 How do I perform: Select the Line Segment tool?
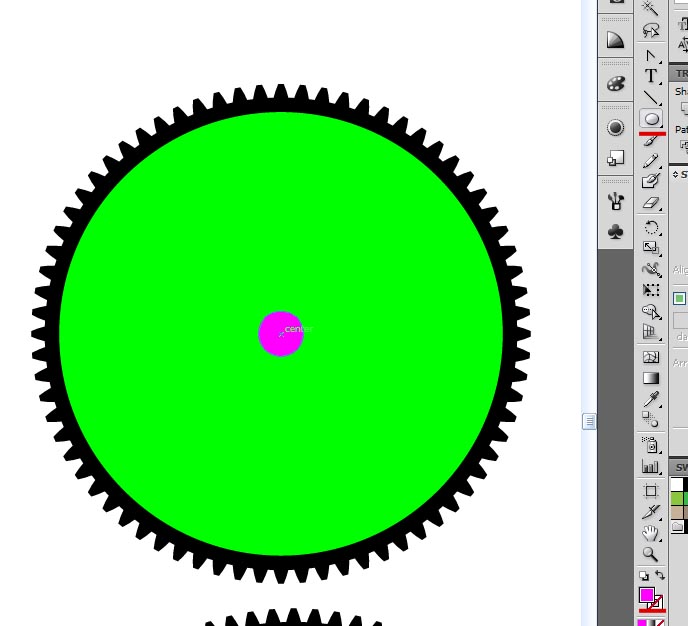pyautogui.click(x=650, y=97)
